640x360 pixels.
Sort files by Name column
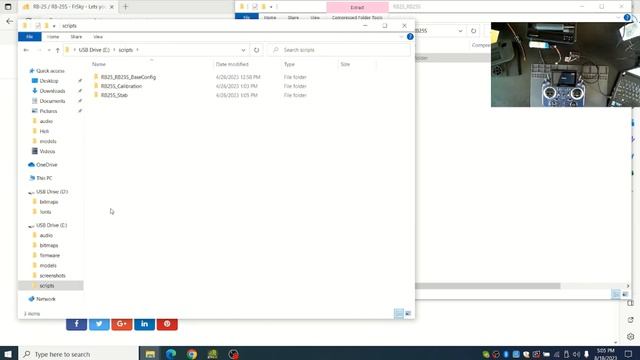(x=99, y=64)
